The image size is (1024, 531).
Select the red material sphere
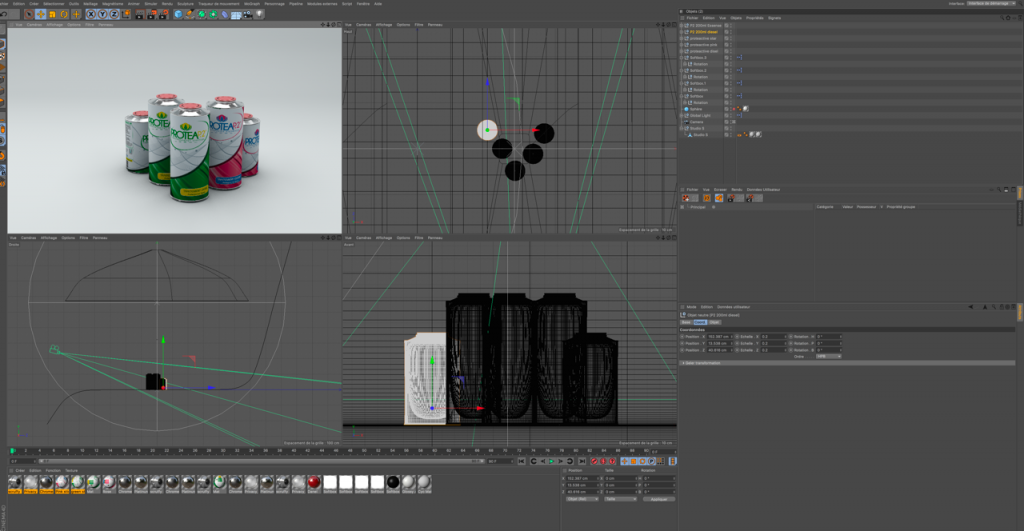314,482
